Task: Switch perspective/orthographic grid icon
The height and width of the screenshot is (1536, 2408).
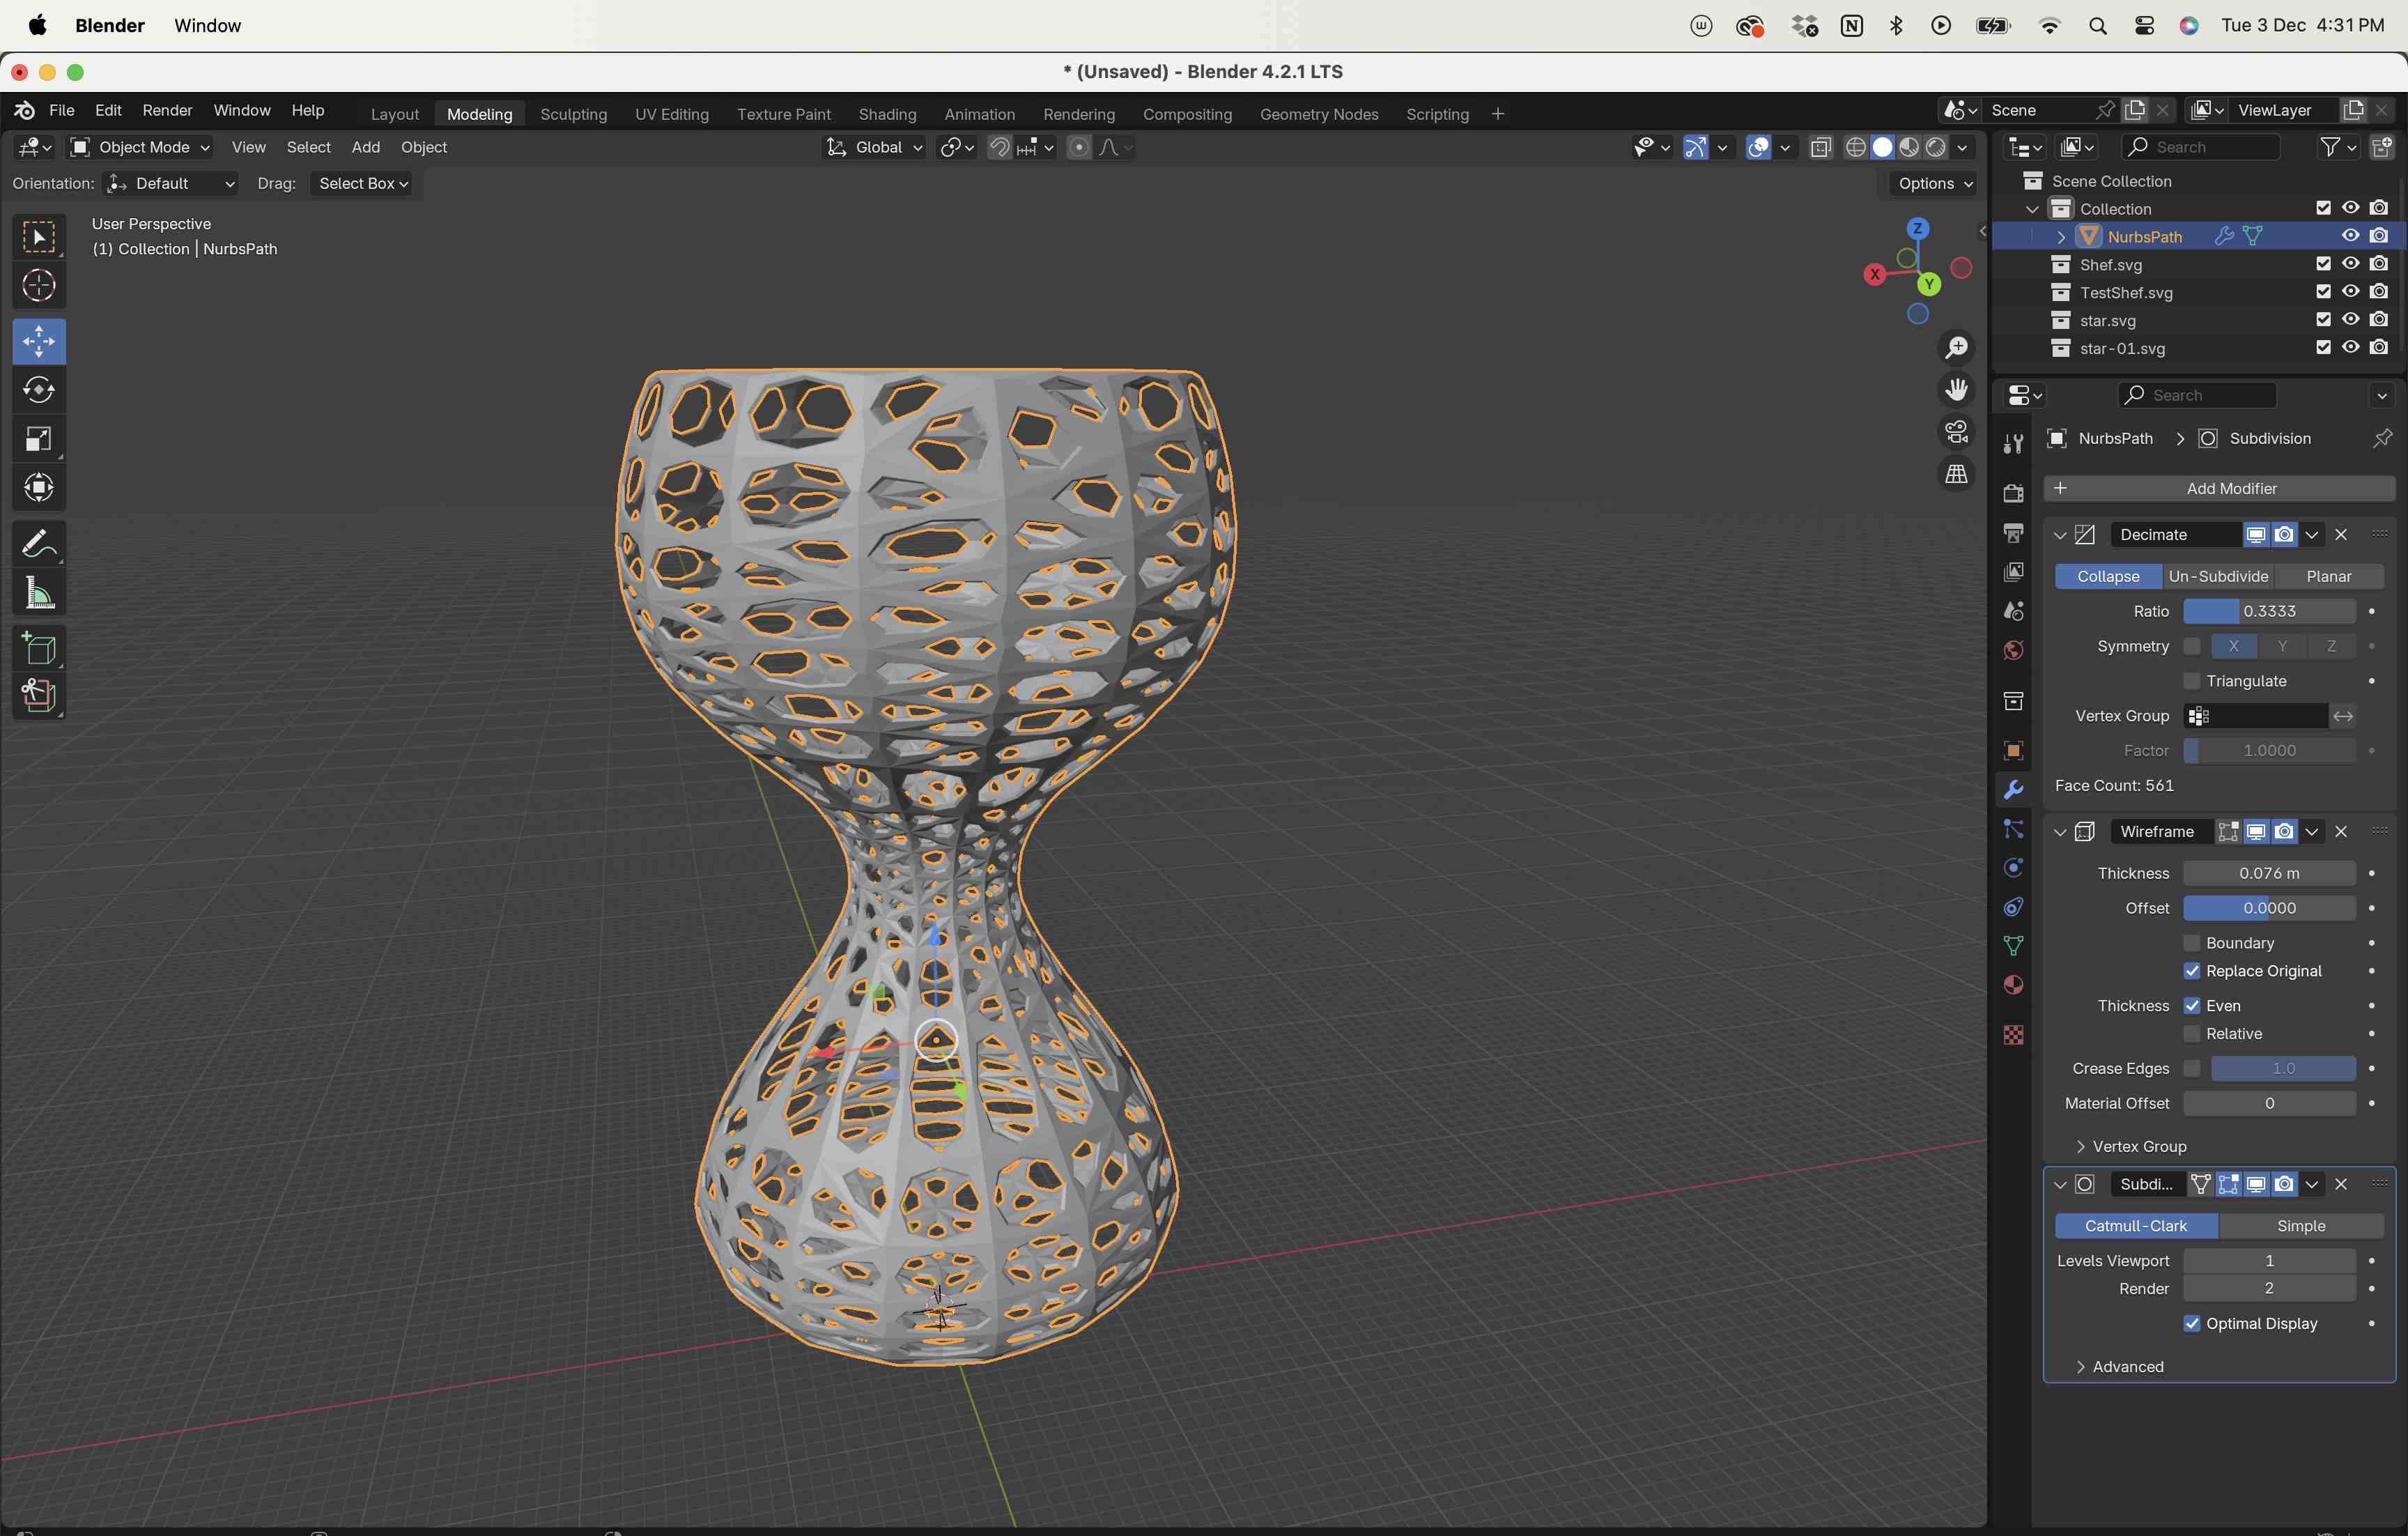Action: click(x=1956, y=473)
